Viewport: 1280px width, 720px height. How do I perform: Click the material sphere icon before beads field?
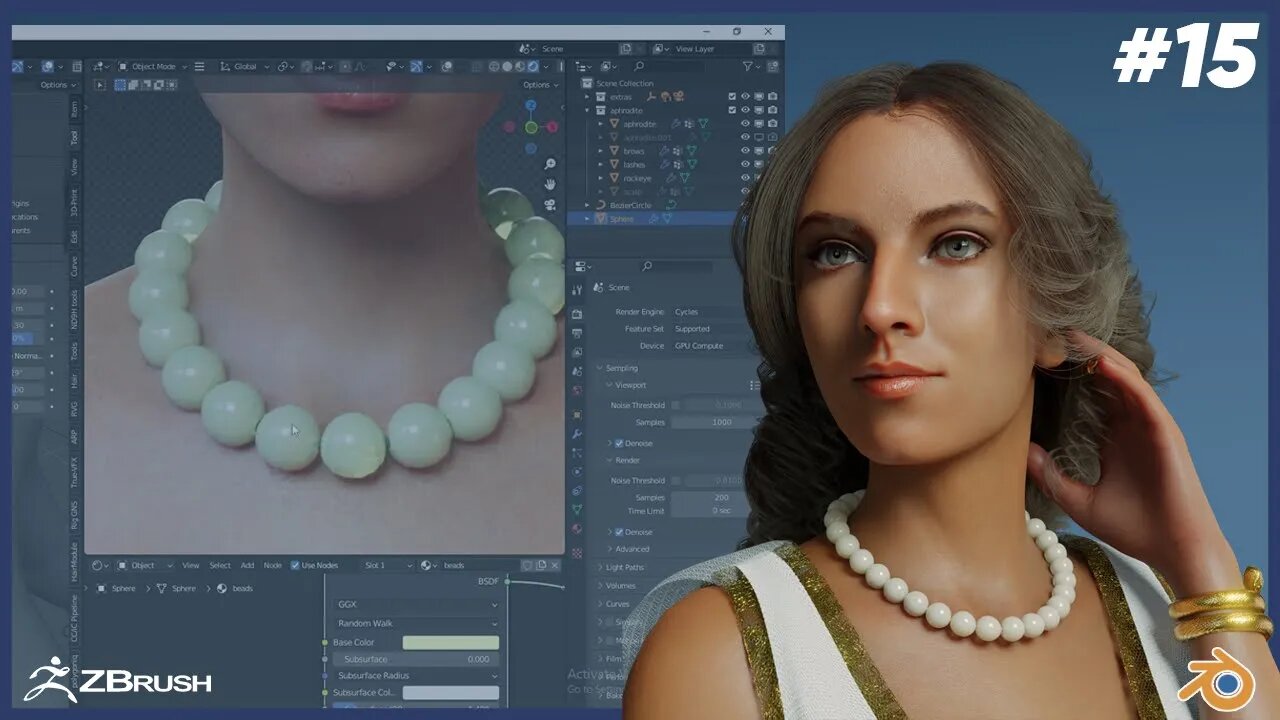tap(428, 565)
